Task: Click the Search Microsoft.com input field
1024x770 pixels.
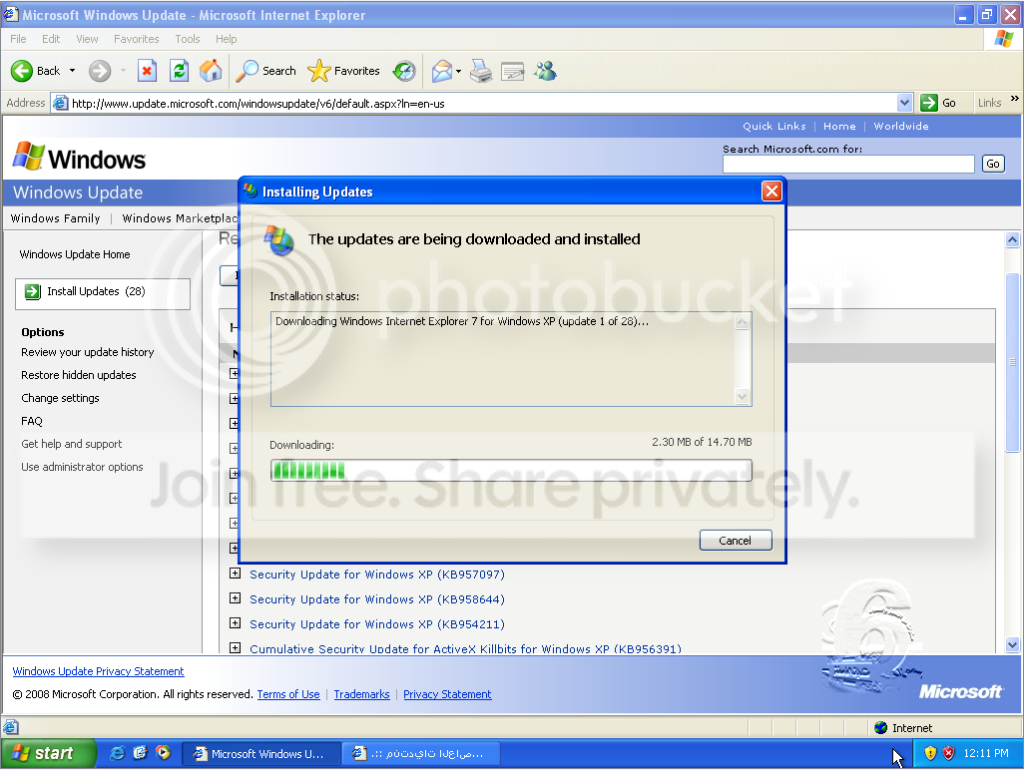Action: (x=848, y=164)
